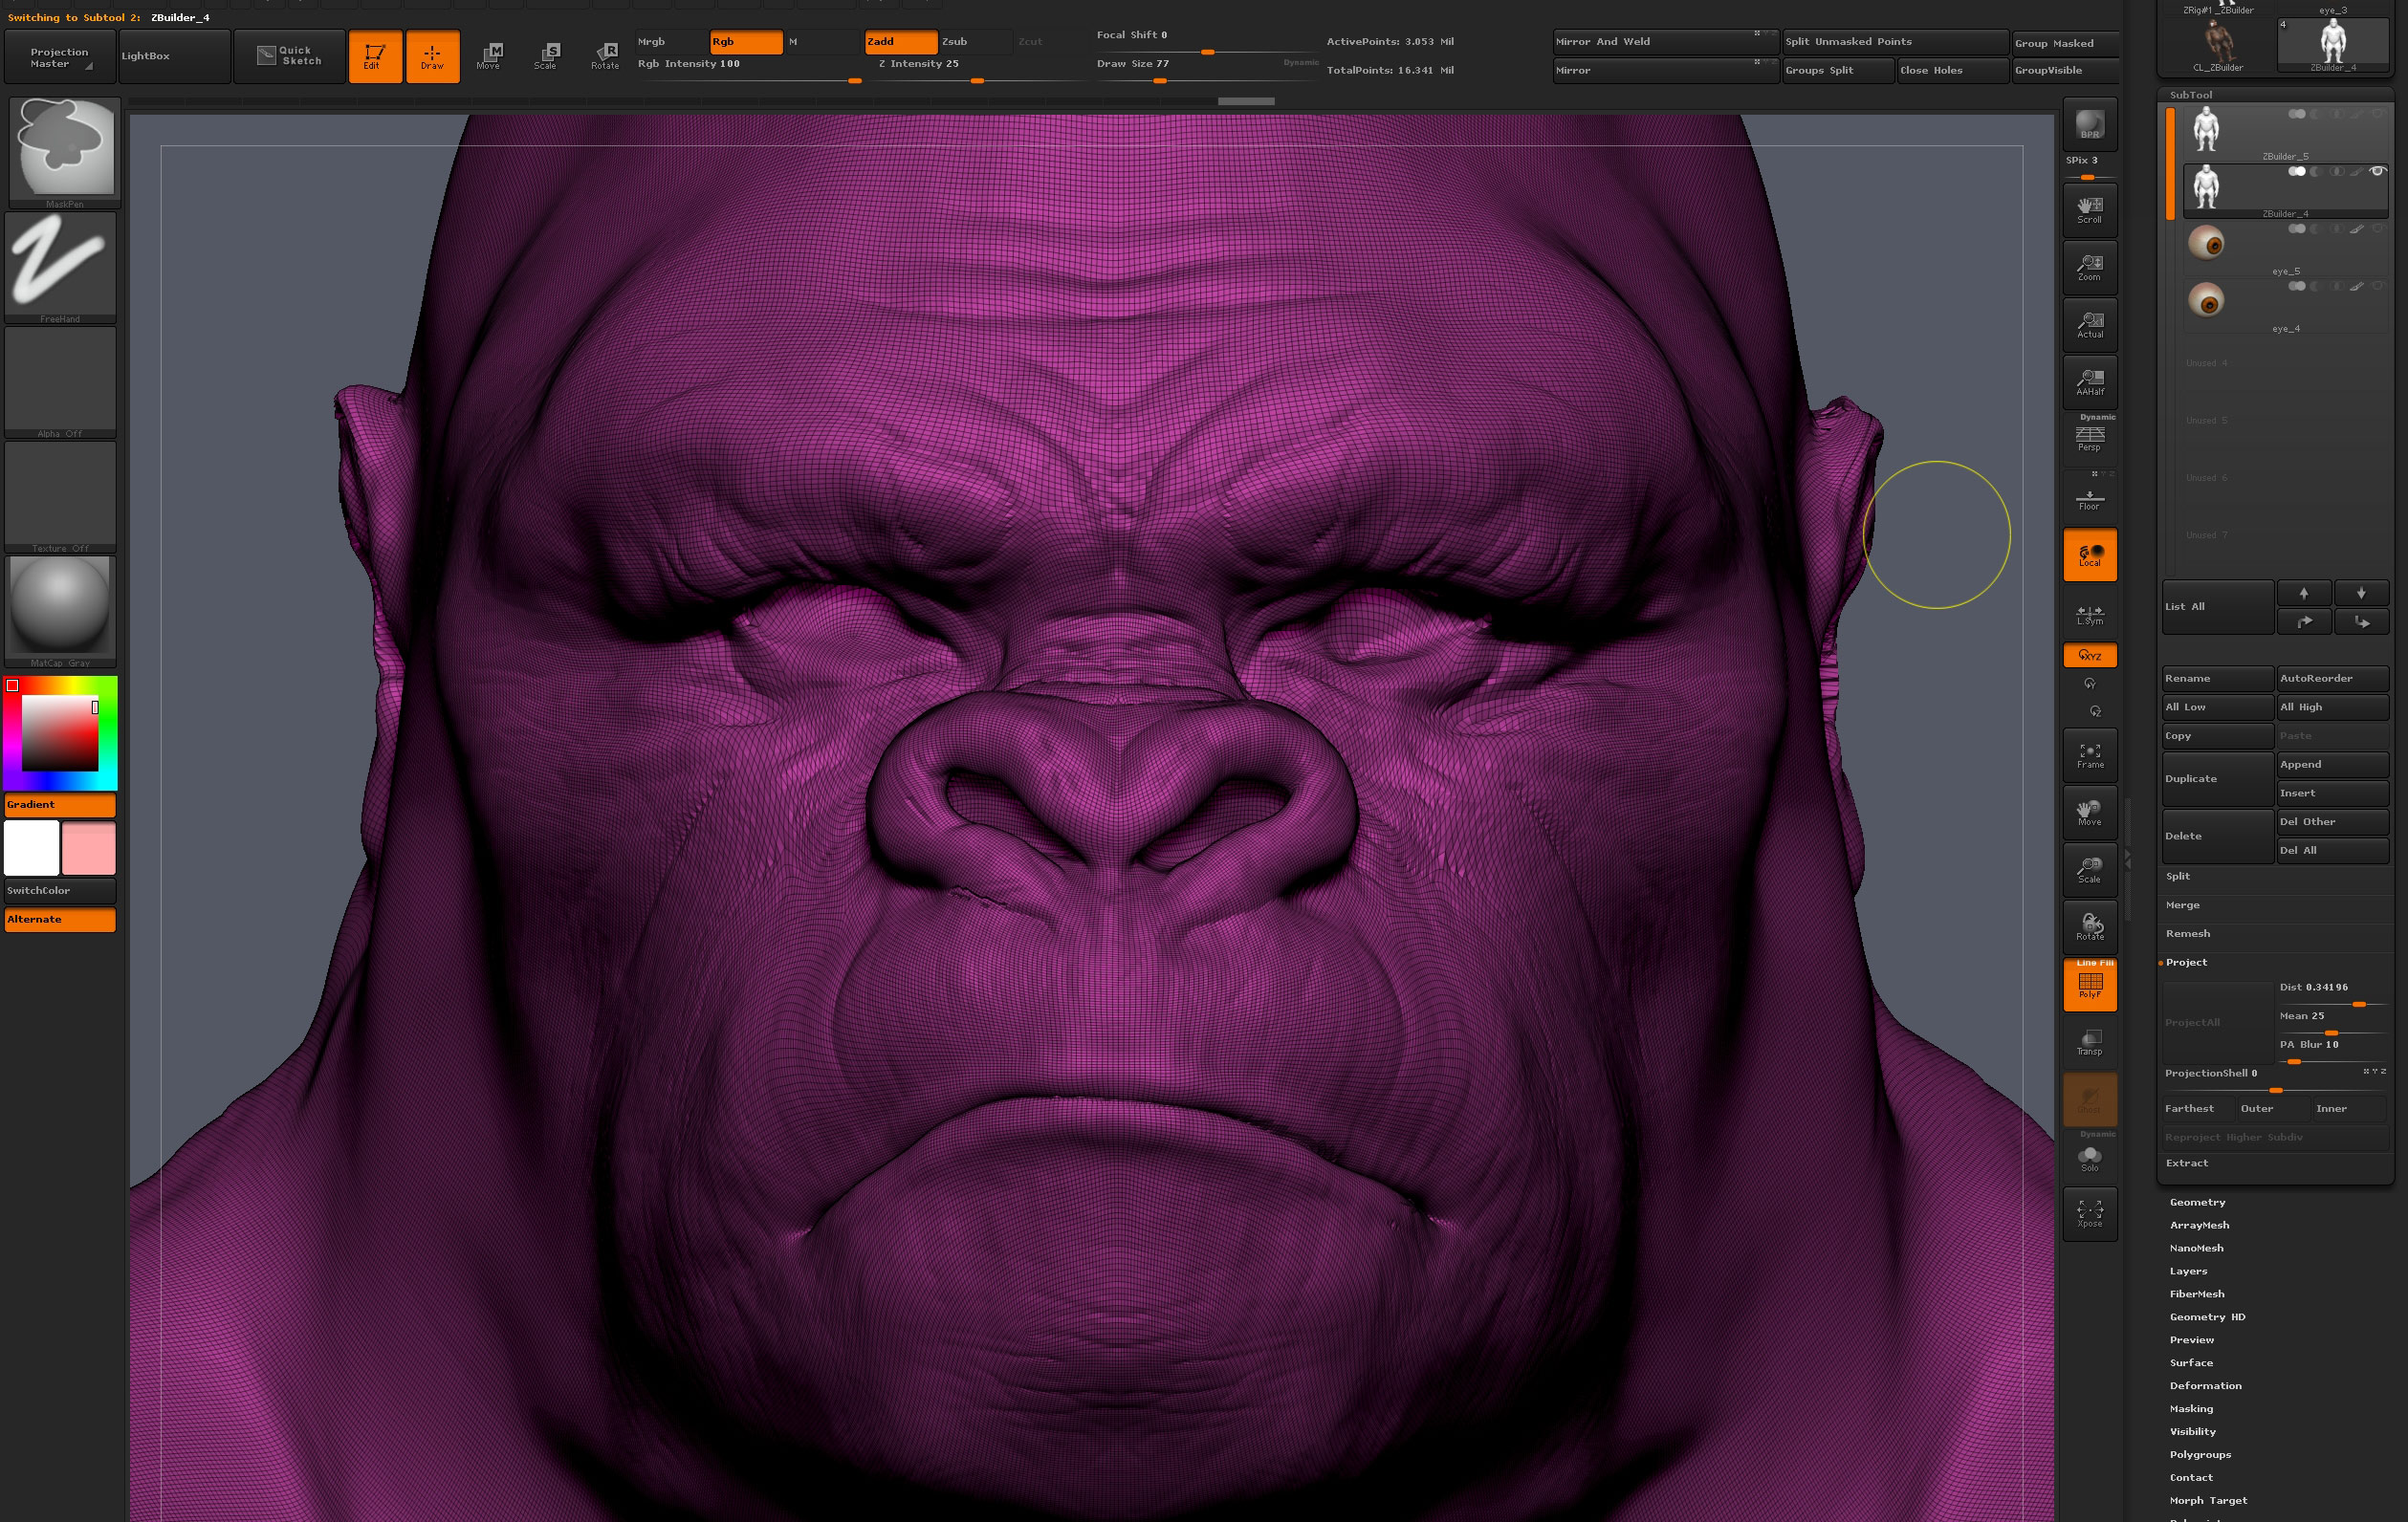Toggle Local transformations button

pyautogui.click(x=2090, y=555)
